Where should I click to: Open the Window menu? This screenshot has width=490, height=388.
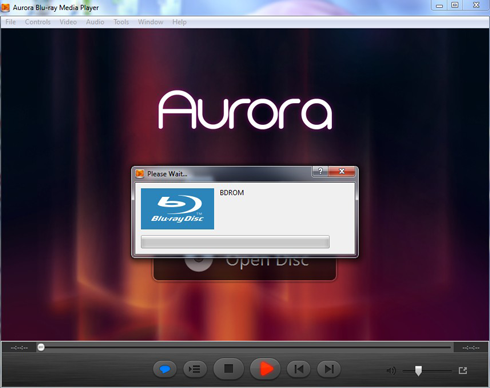click(150, 22)
